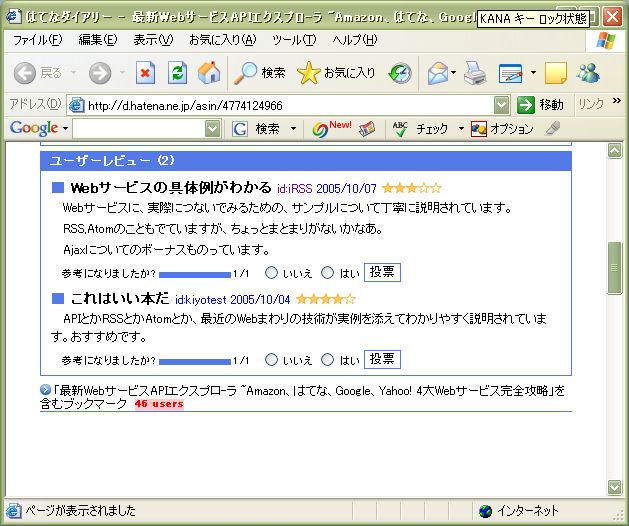The width and height of the screenshot is (629, 526).
Task: Open the 表示(V) menu
Action: (x=153, y=40)
